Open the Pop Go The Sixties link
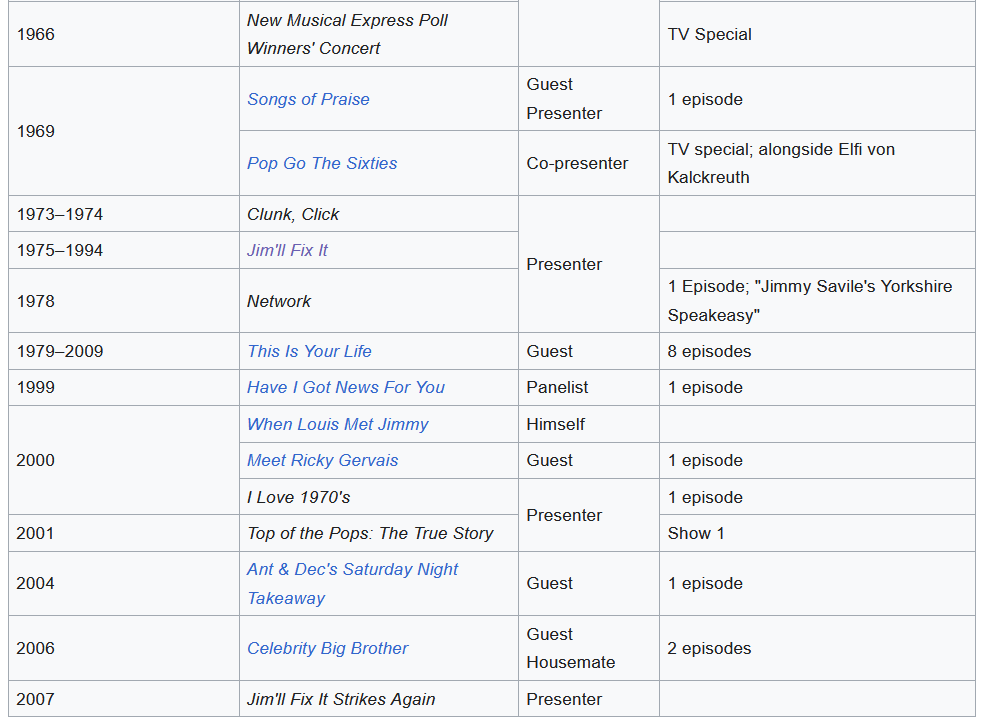Screen dimensions: 983x717 point(322,163)
